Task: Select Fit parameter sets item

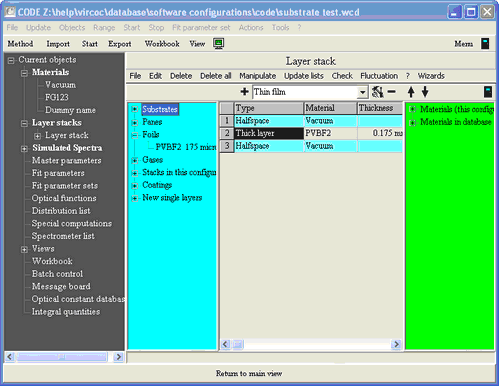Action: point(65,186)
